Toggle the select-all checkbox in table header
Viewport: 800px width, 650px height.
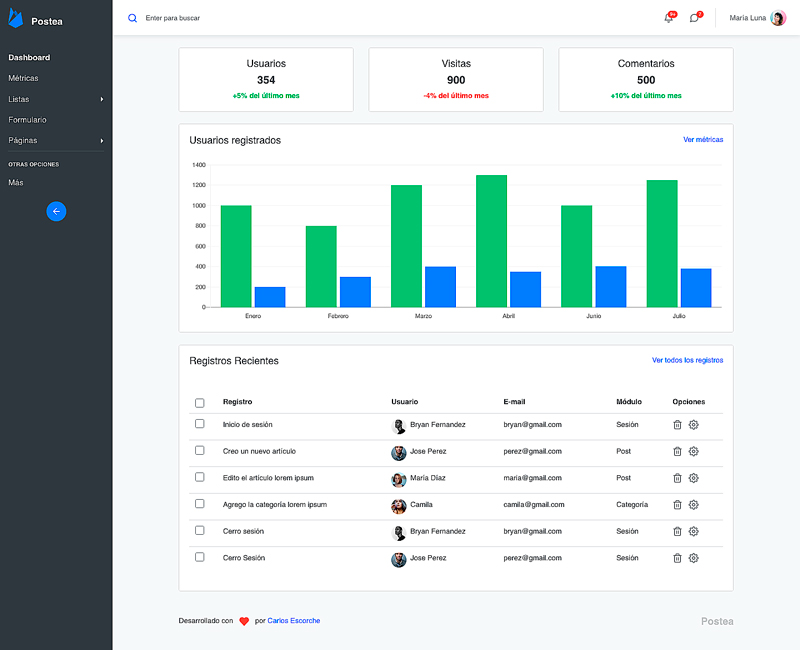point(200,403)
